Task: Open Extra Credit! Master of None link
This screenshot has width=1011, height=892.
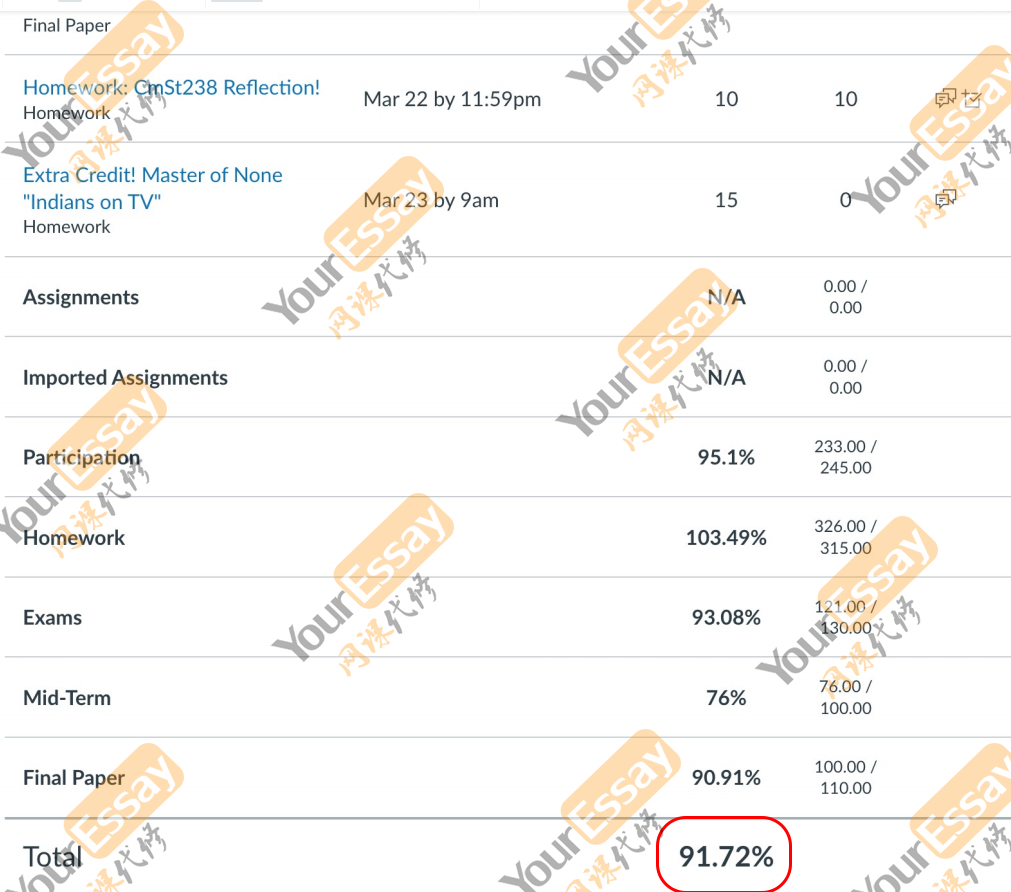Action: (x=153, y=188)
